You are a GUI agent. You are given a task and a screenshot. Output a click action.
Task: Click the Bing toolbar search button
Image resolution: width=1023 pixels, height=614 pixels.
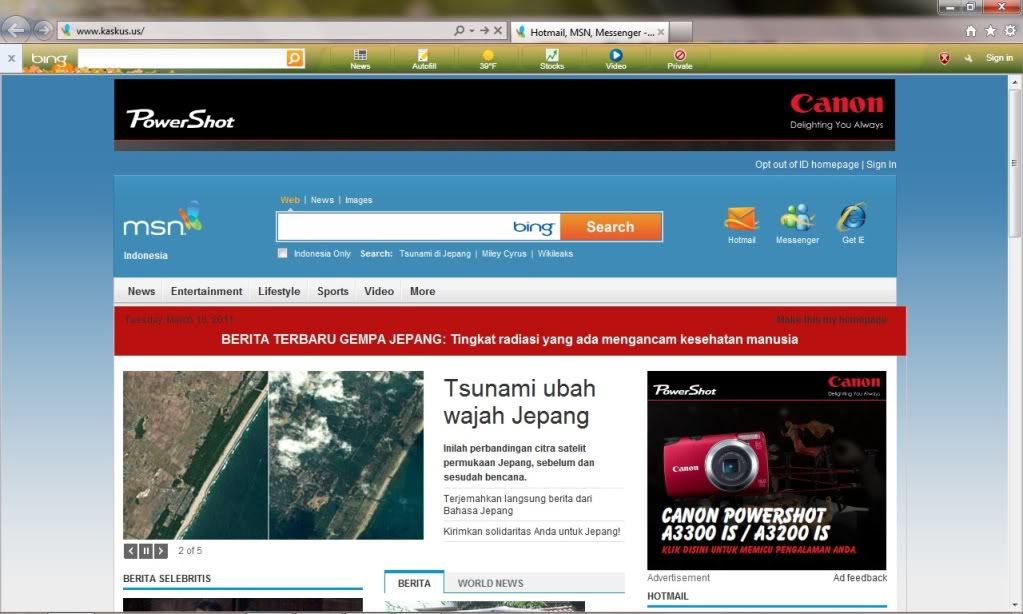[295, 58]
